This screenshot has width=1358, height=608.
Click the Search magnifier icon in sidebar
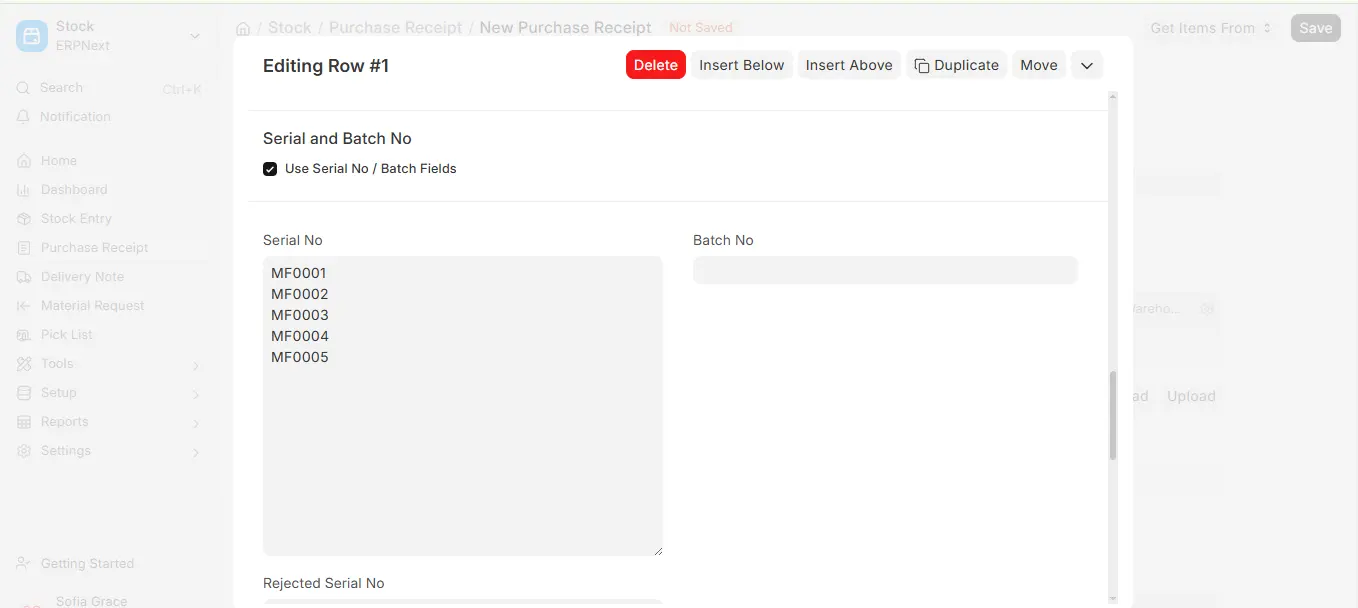[x=24, y=88]
